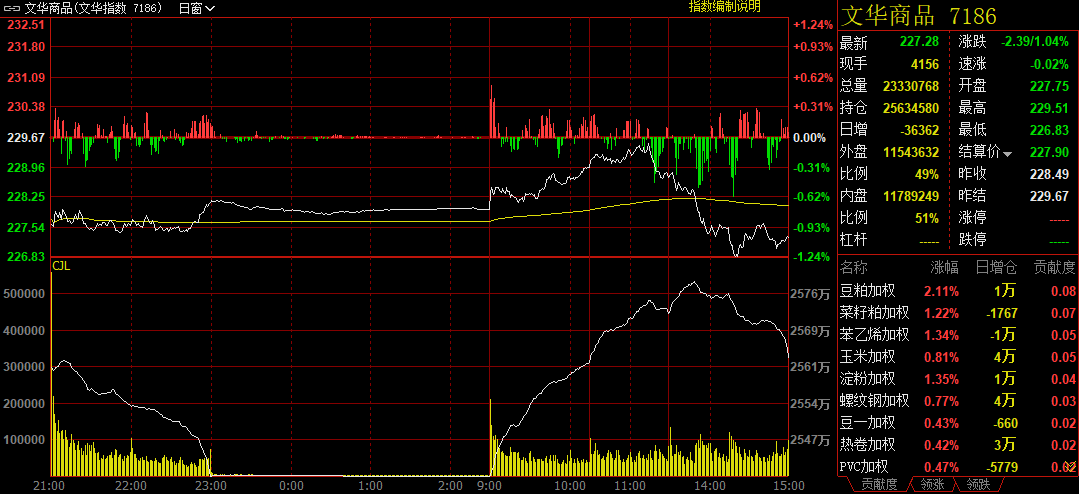This screenshot has width=1079, height=494.
Task: Click the 23:00 marker on time axis
Action: click(x=210, y=485)
